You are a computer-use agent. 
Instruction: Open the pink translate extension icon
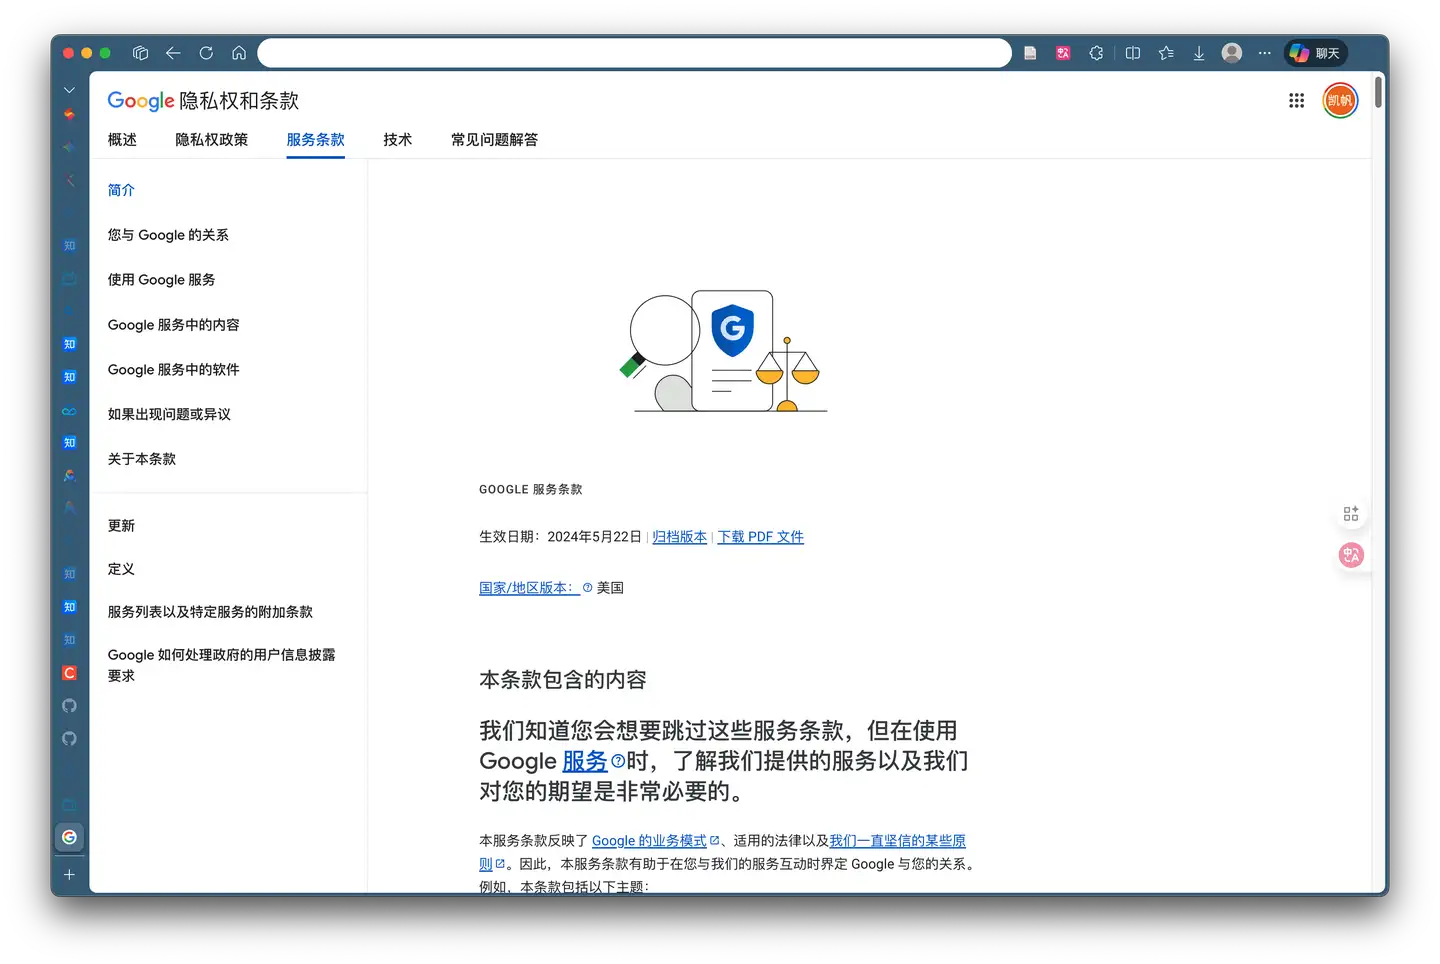click(1063, 53)
